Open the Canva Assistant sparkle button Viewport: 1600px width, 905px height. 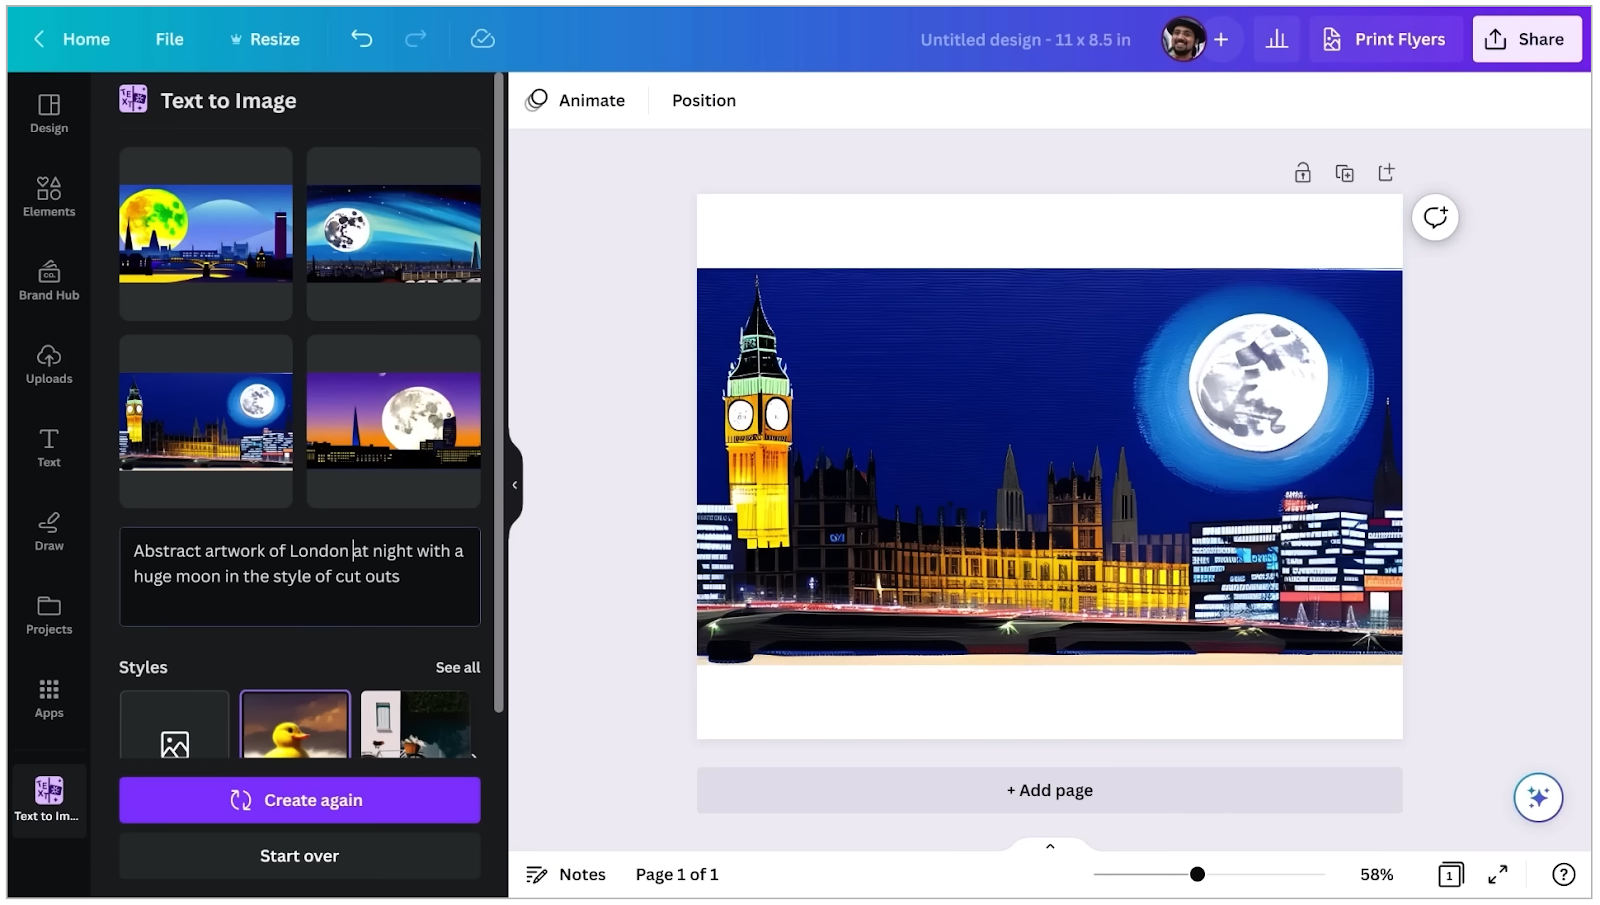point(1538,797)
